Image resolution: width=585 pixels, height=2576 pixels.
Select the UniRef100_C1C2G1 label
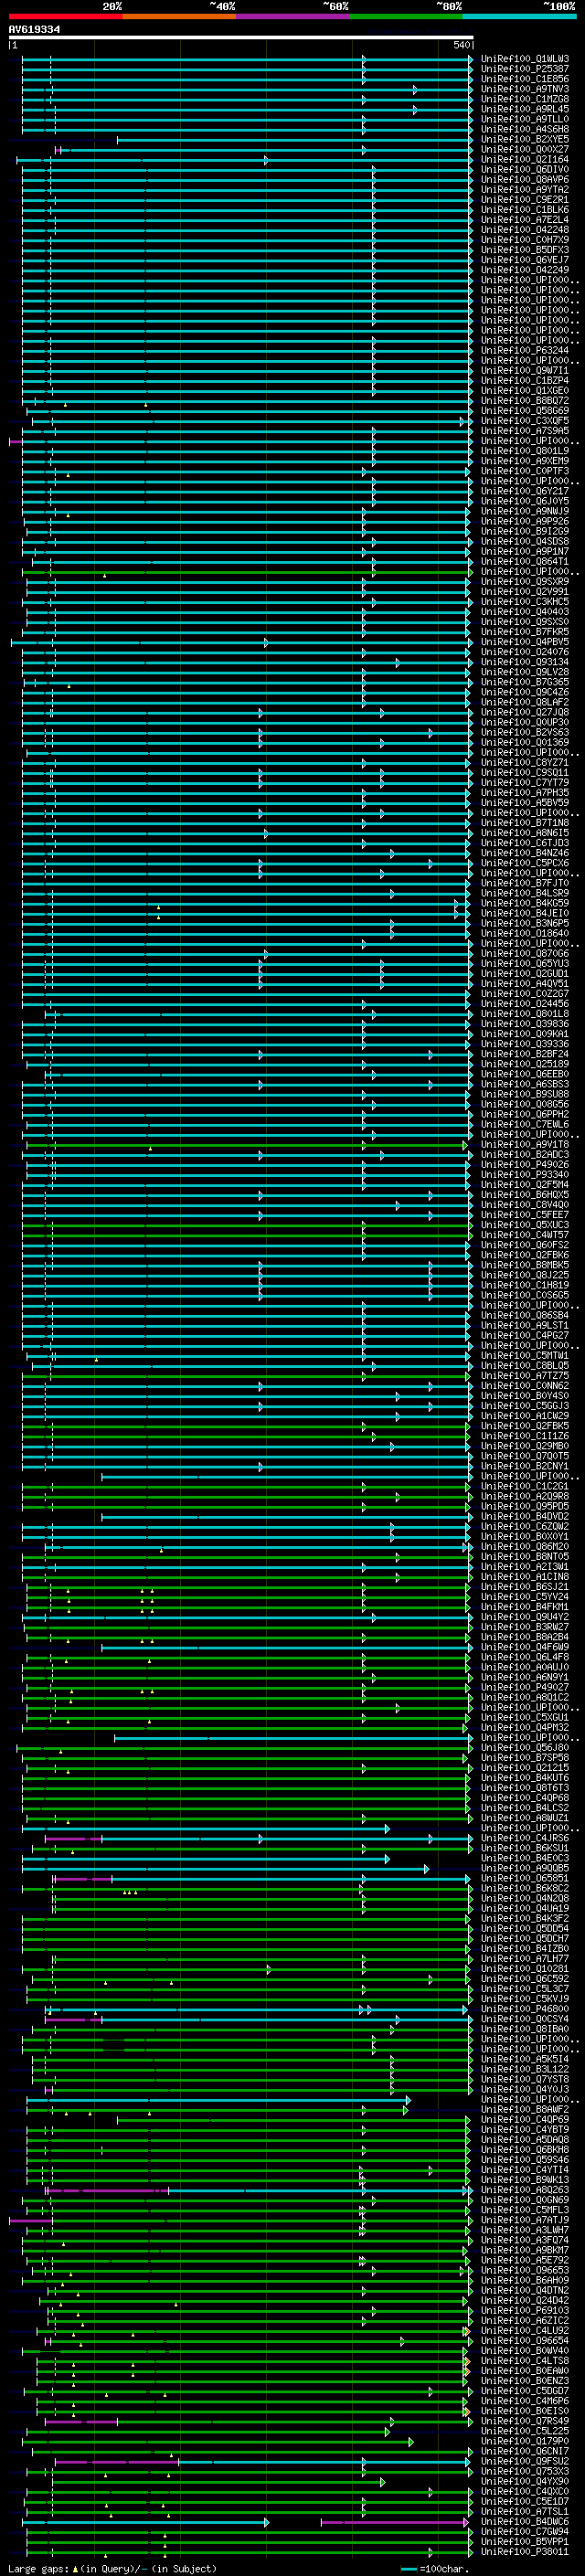(525, 1486)
